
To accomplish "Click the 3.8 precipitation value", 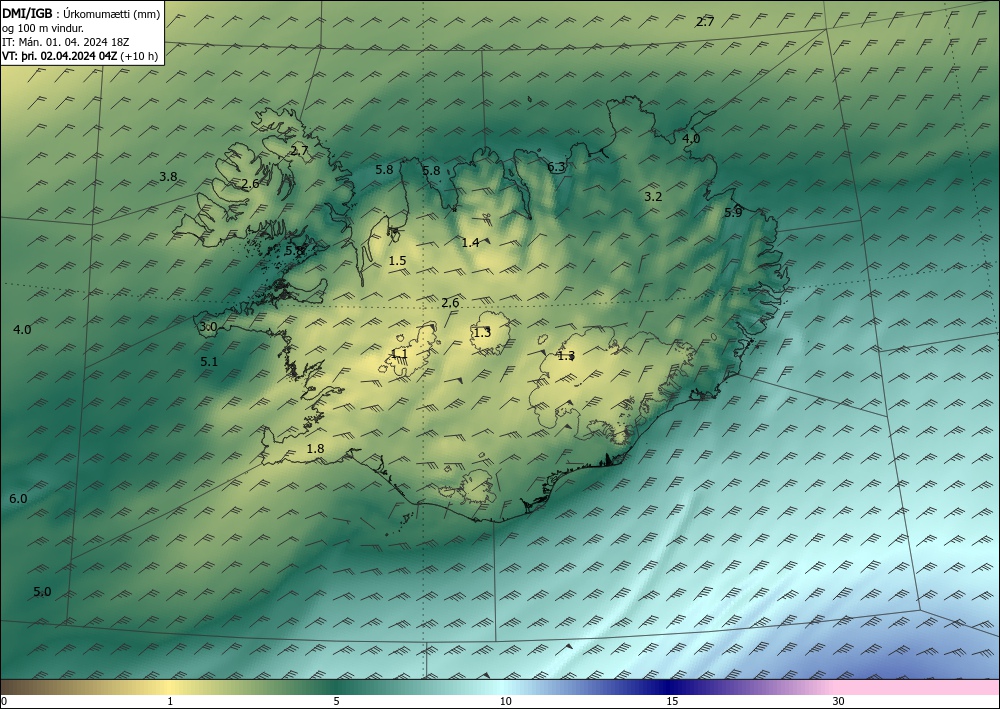I will tap(168, 177).
